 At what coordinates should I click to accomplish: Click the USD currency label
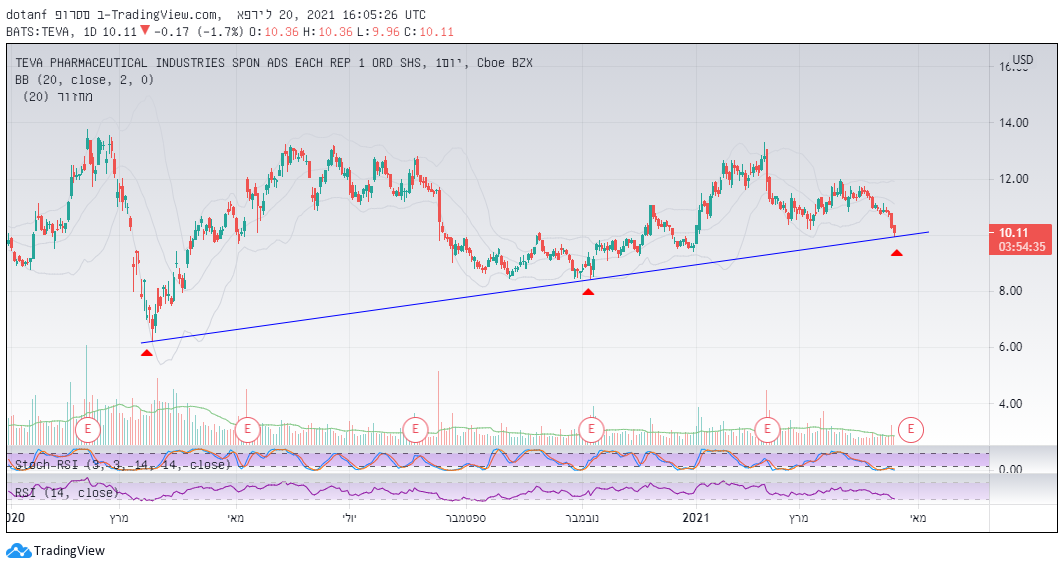tap(1023, 60)
